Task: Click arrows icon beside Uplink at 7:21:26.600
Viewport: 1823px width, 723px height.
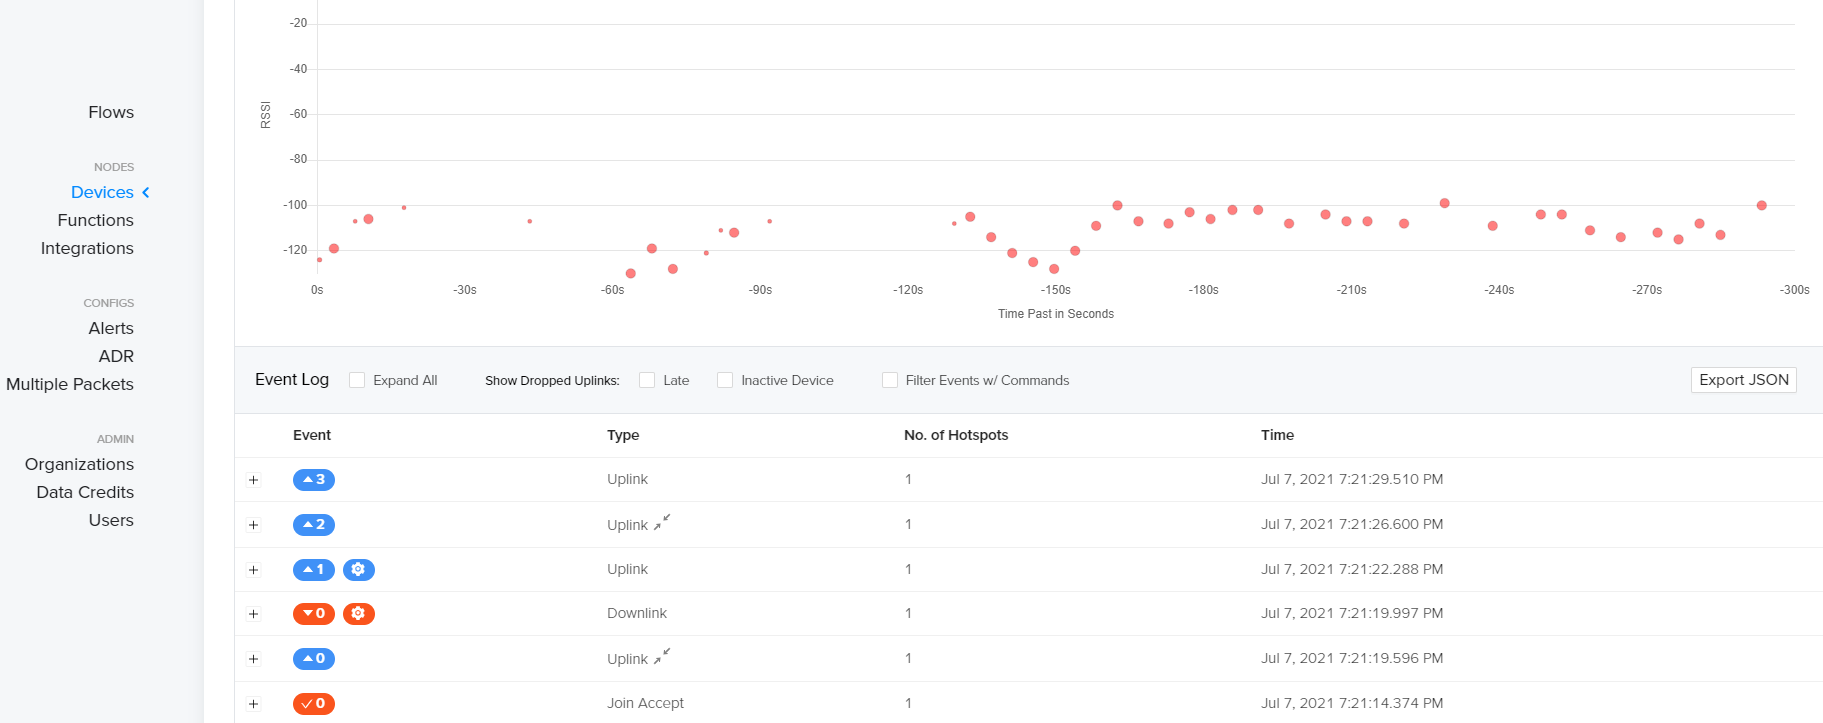Action: 662,522
